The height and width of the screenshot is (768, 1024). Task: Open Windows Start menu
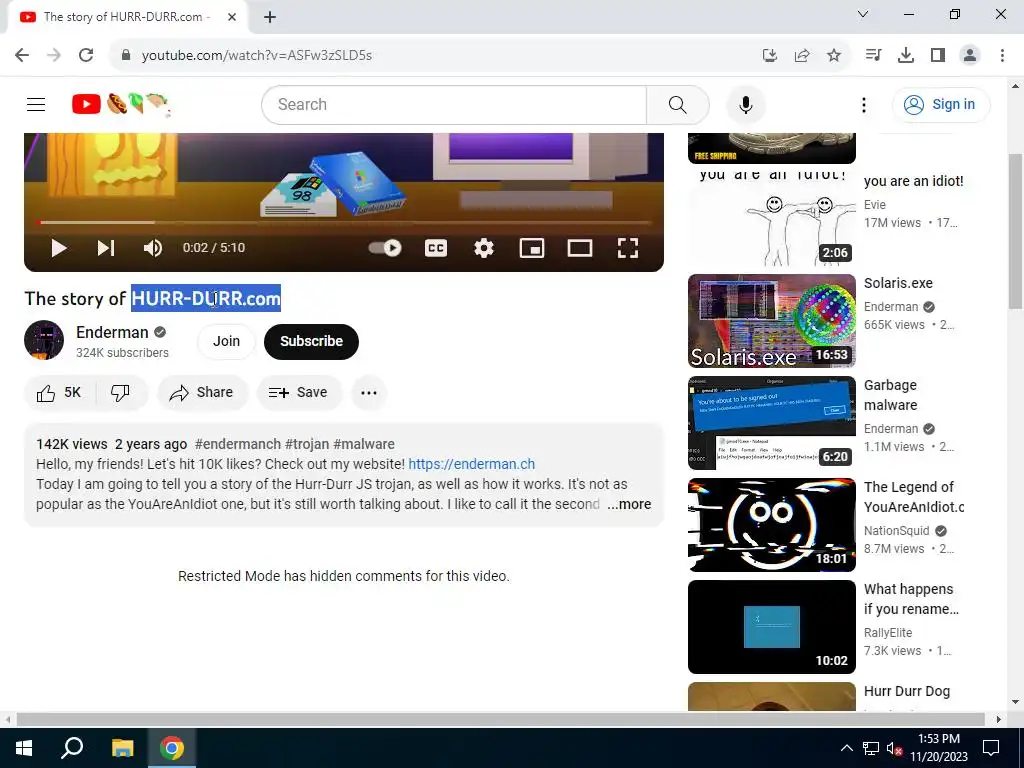coord(24,748)
